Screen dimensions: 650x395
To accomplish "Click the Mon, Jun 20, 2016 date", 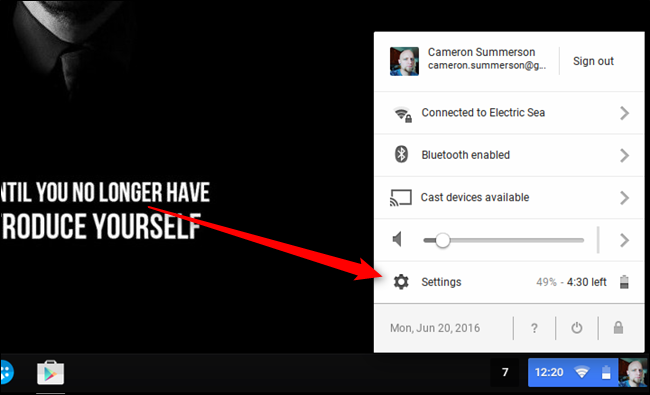I will point(435,328).
